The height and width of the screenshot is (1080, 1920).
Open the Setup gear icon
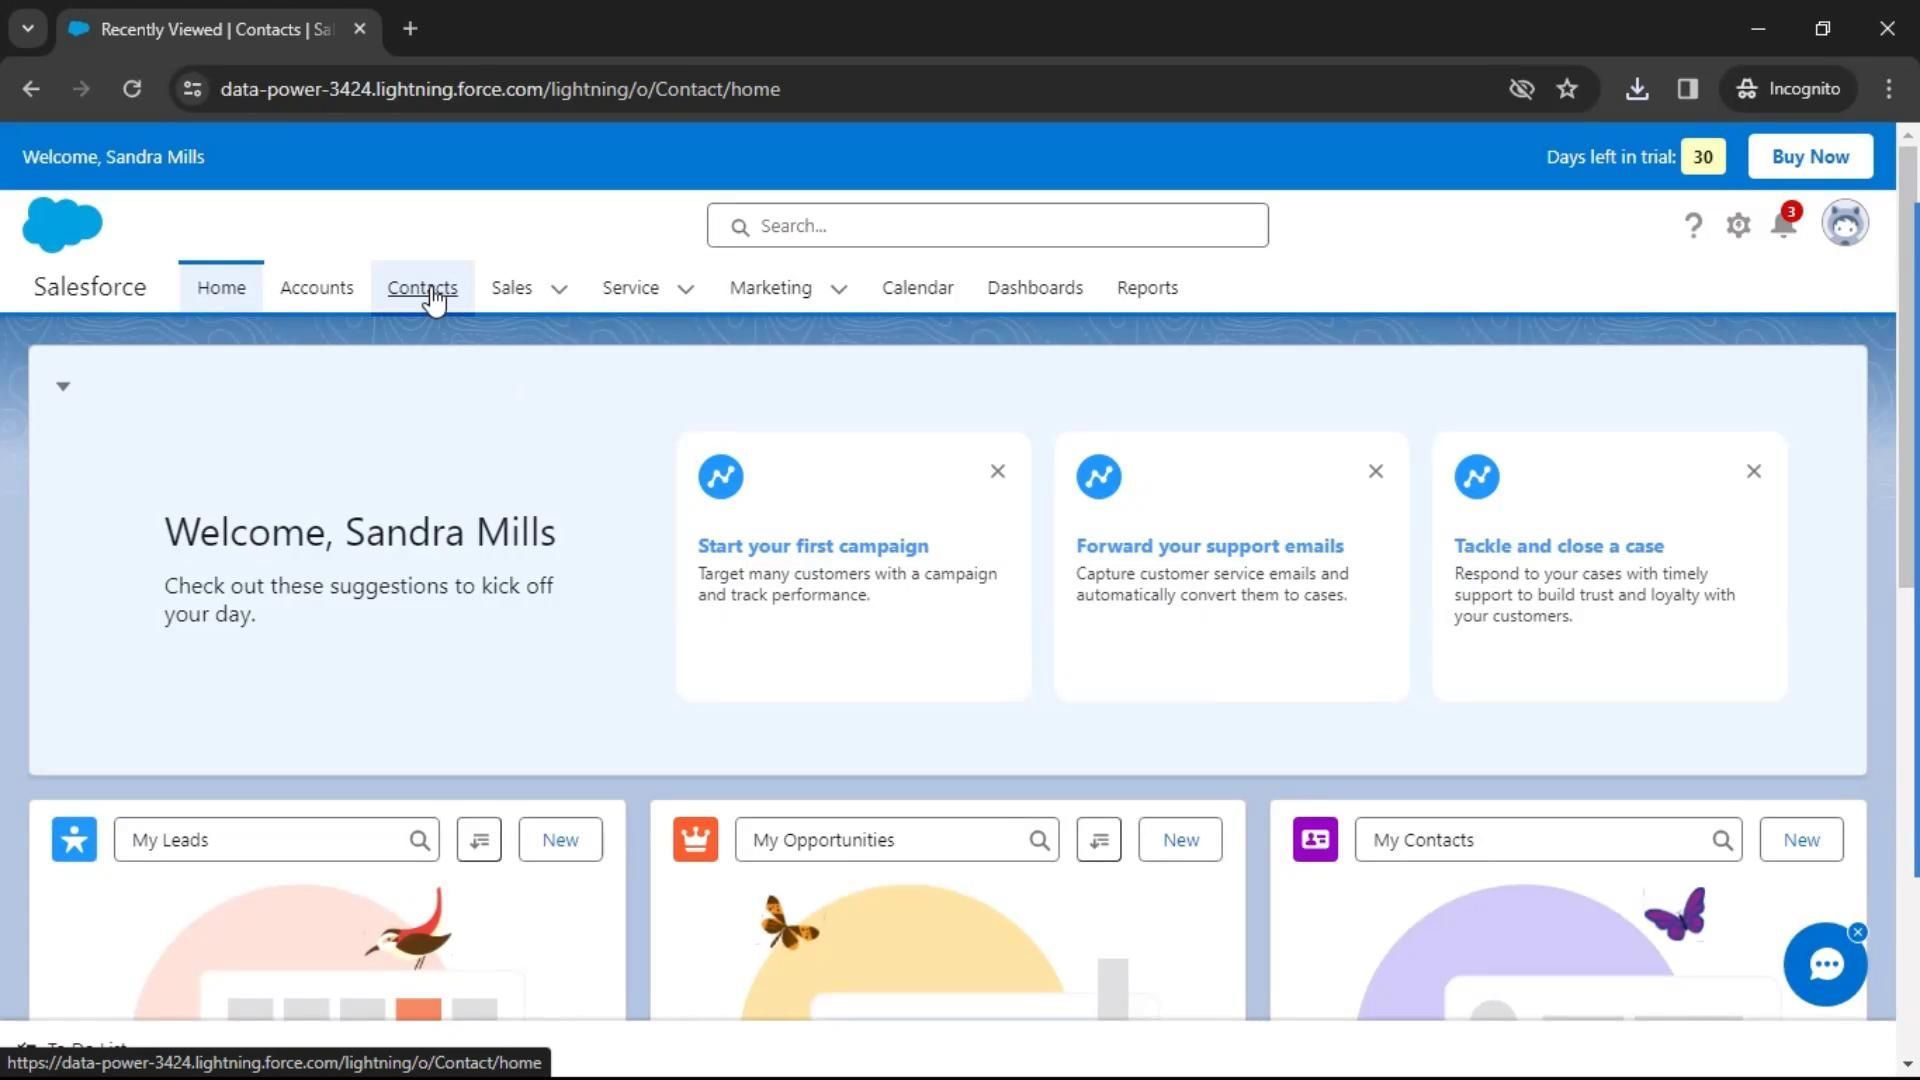coord(1738,226)
